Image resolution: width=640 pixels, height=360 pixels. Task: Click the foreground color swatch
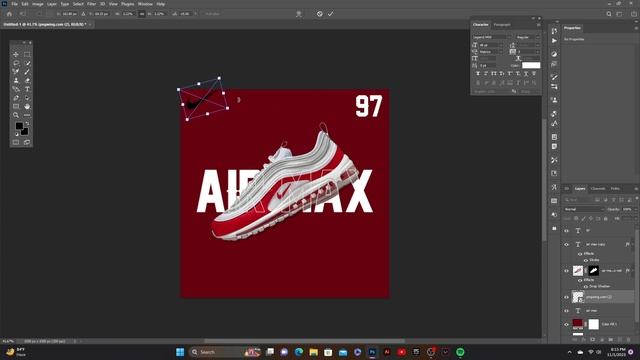coord(19,126)
